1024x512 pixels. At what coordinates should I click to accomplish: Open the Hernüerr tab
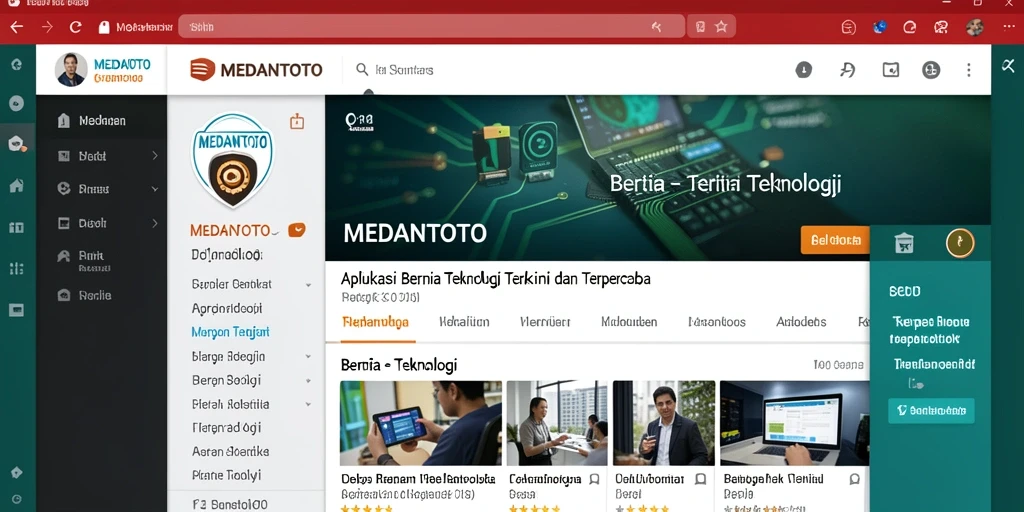545,322
